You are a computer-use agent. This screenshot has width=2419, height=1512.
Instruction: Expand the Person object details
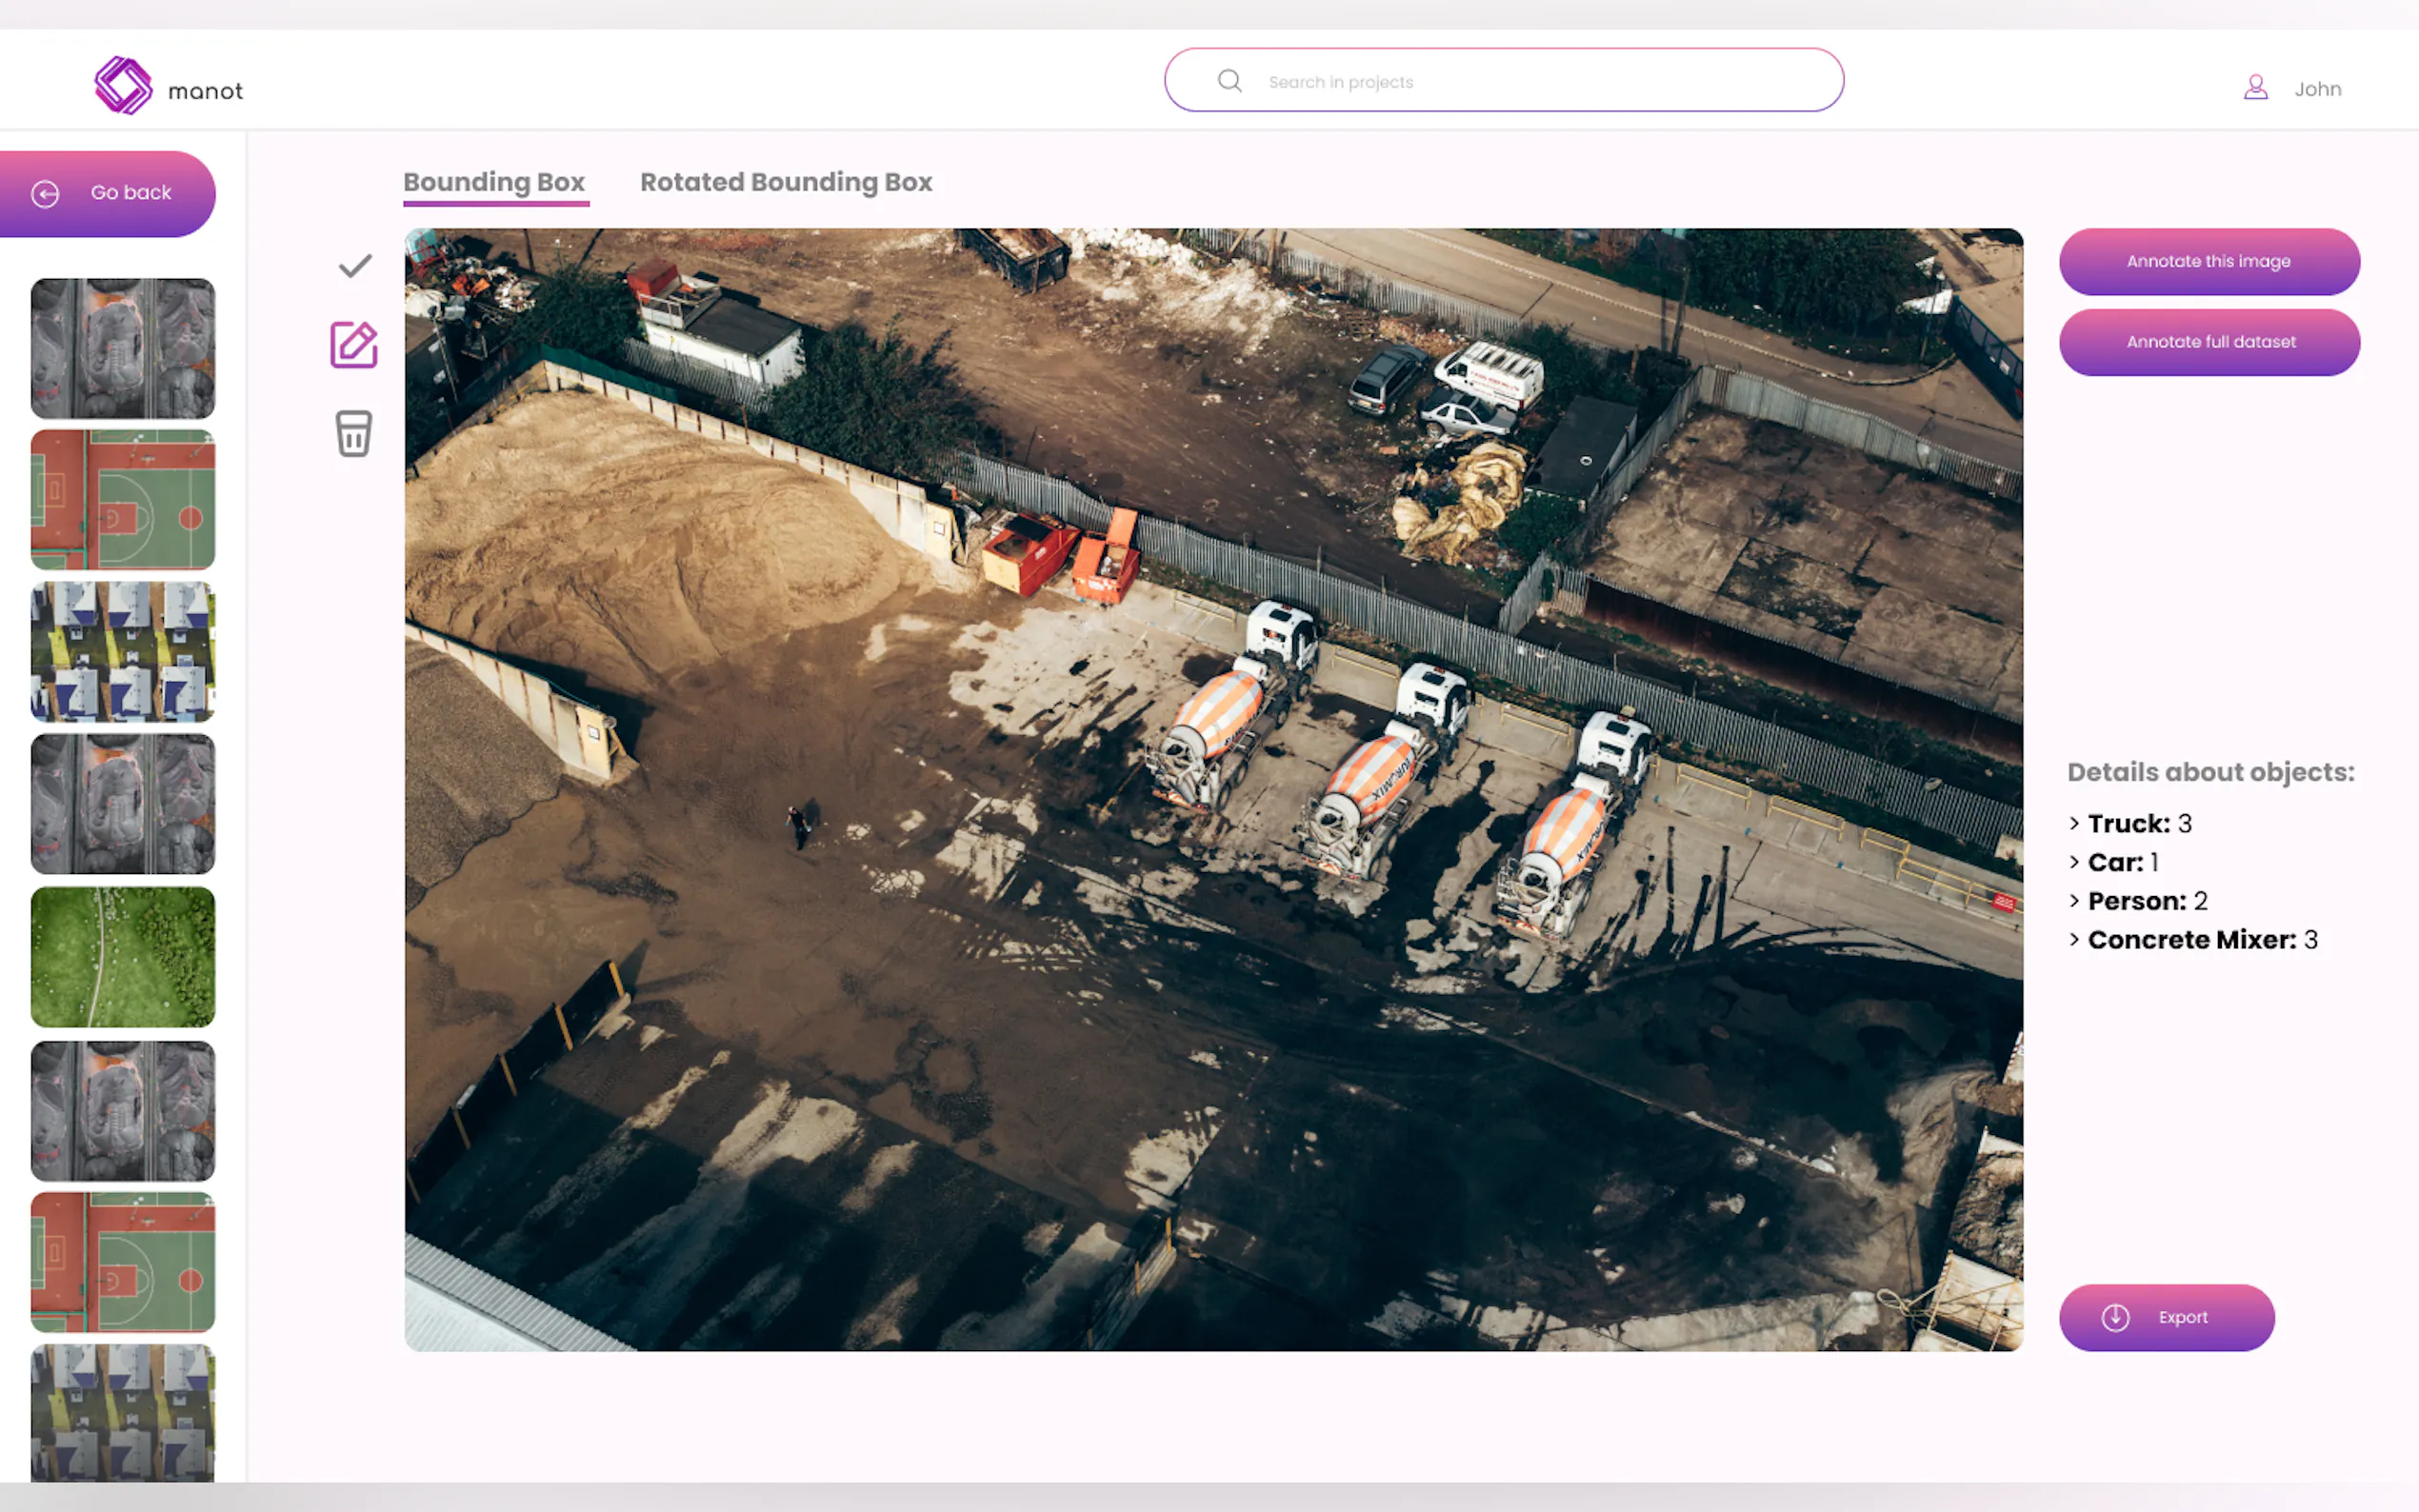pos(2074,901)
